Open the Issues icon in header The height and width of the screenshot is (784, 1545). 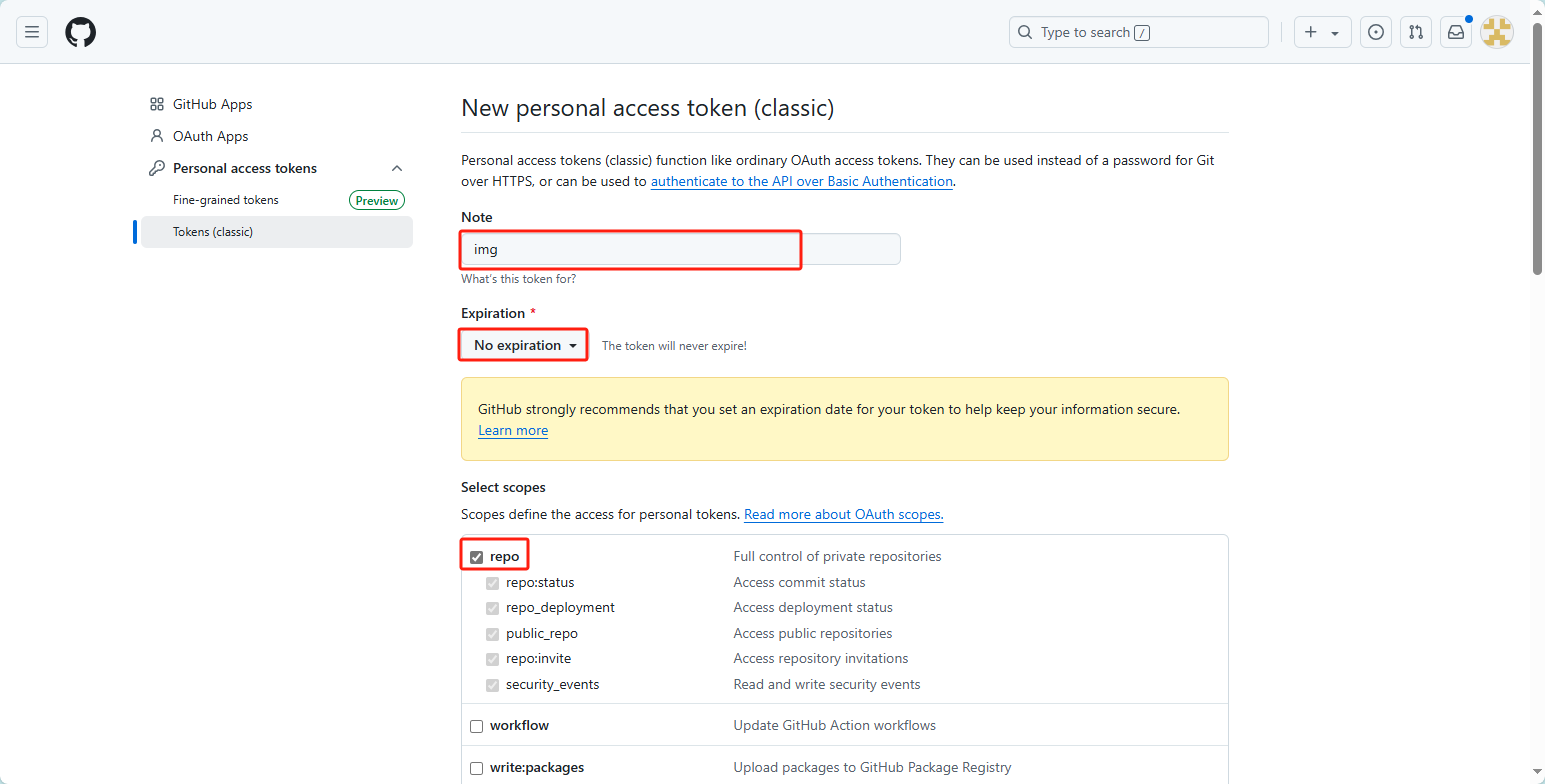point(1376,32)
